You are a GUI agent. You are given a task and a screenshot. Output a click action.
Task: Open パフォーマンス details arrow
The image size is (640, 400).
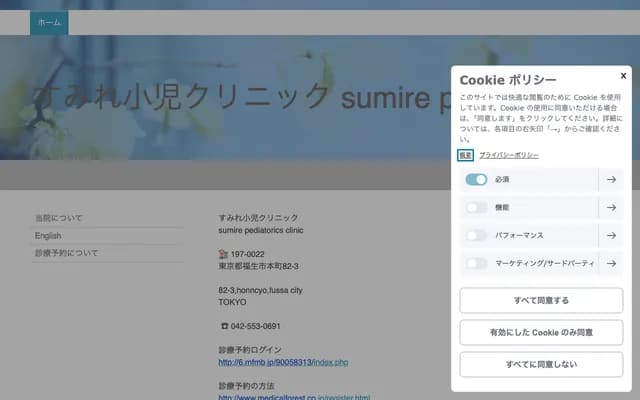pos(611,235)
